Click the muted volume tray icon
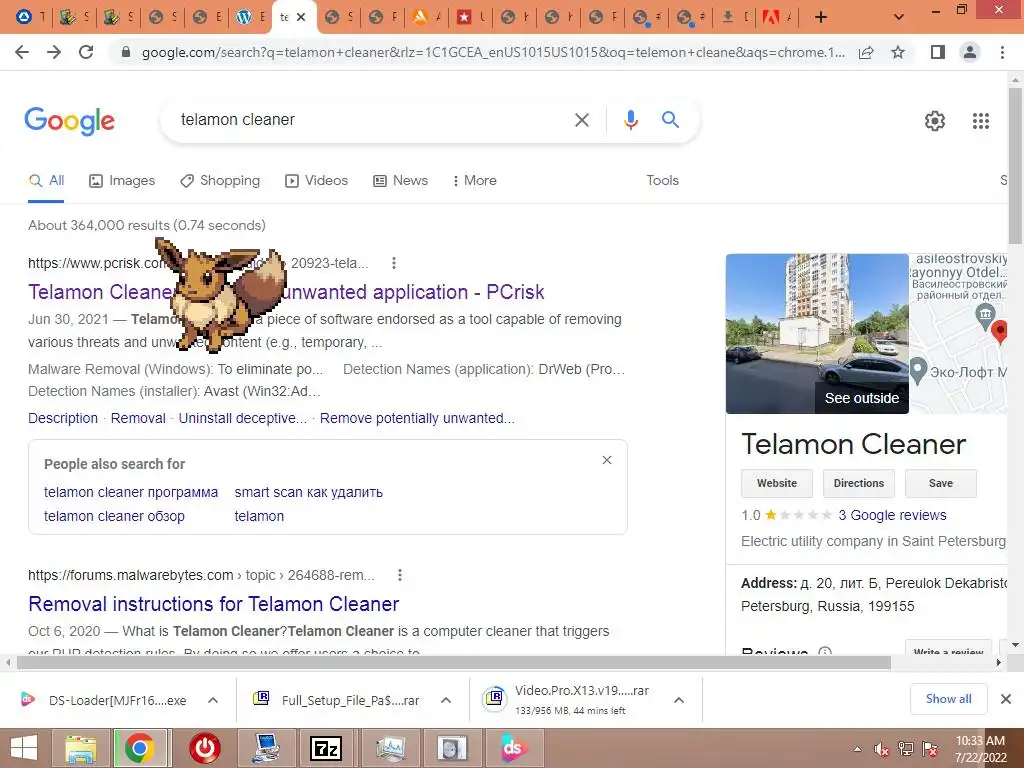This screenshot has height=768, width=1024. tap(882, 749)
